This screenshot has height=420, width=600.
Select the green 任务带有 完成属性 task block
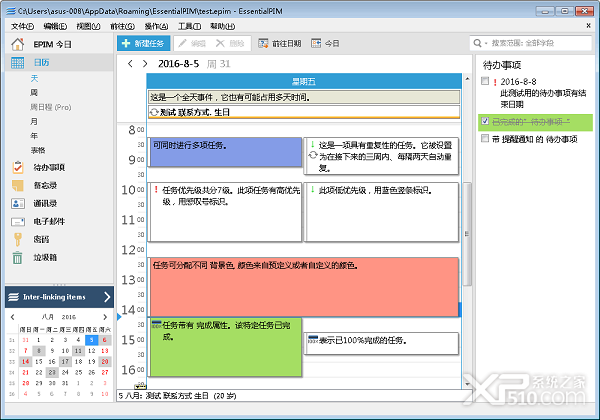coord(226,347)
